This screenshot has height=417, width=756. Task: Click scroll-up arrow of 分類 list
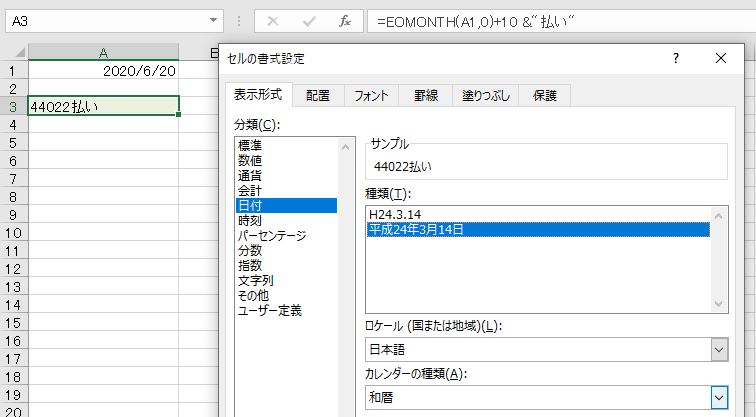(x=345, y=147)
